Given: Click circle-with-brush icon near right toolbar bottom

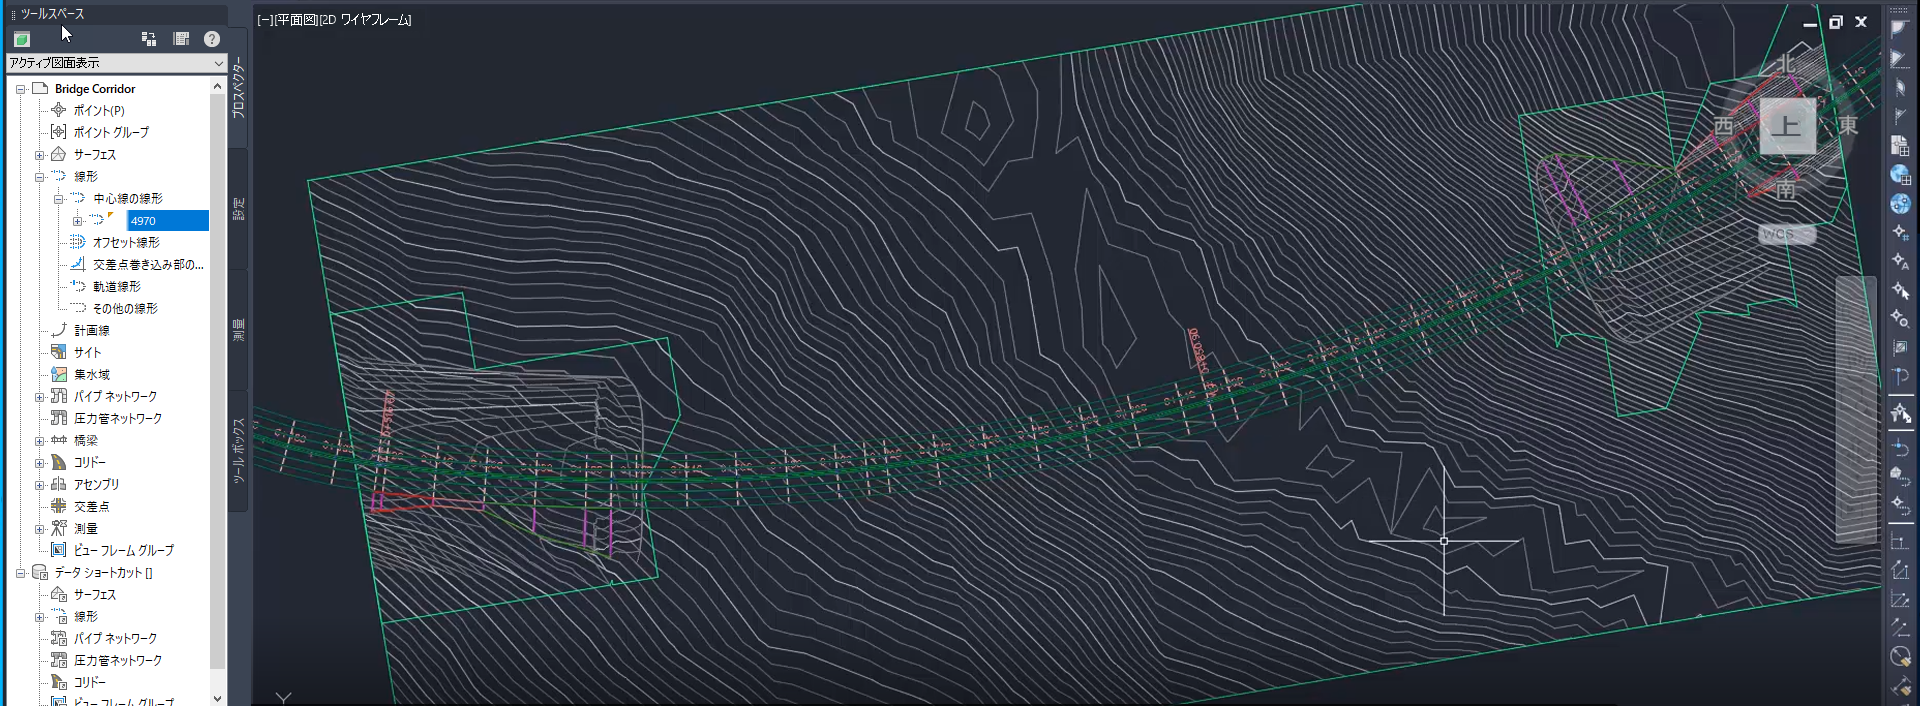Looking at the screenshot, I should click(x=1900, y=657).
